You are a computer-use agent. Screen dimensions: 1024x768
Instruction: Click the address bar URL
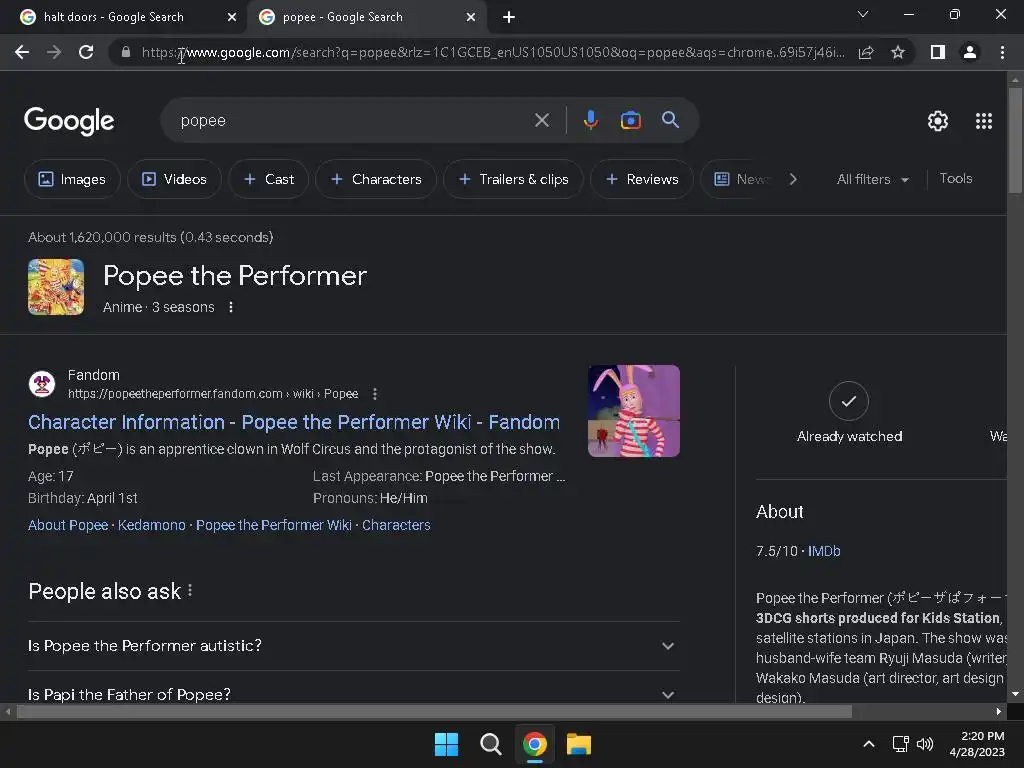pyautogui.click(x=493, y=52)
